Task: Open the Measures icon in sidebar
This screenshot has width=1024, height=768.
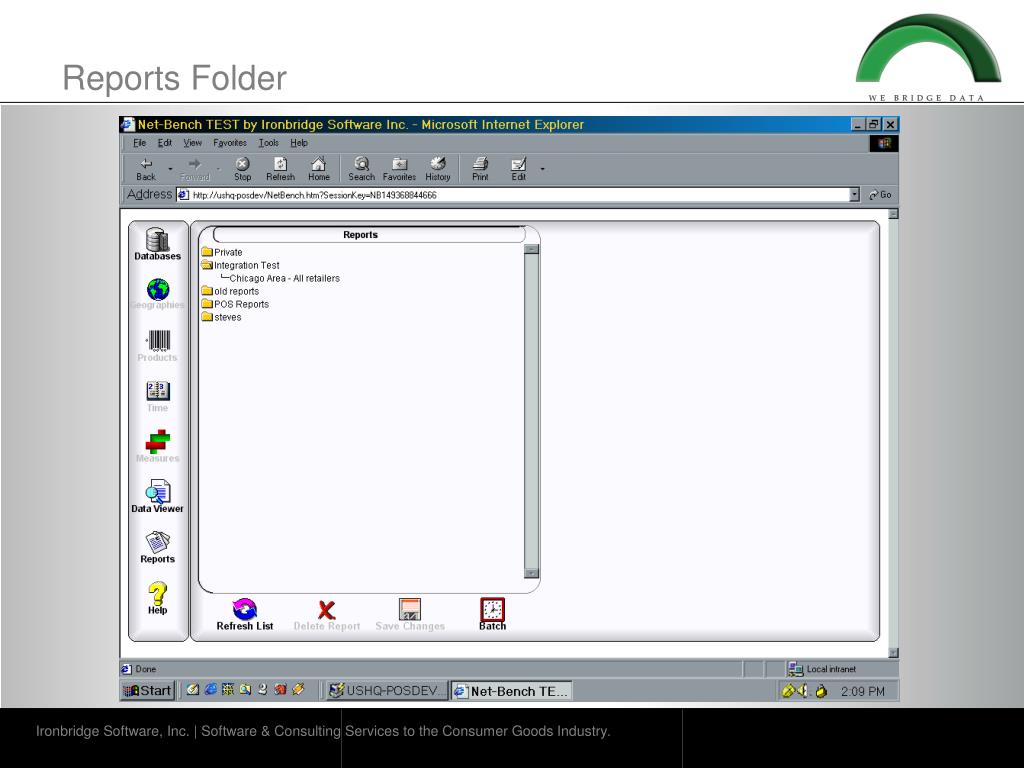Action: (158, 441)
